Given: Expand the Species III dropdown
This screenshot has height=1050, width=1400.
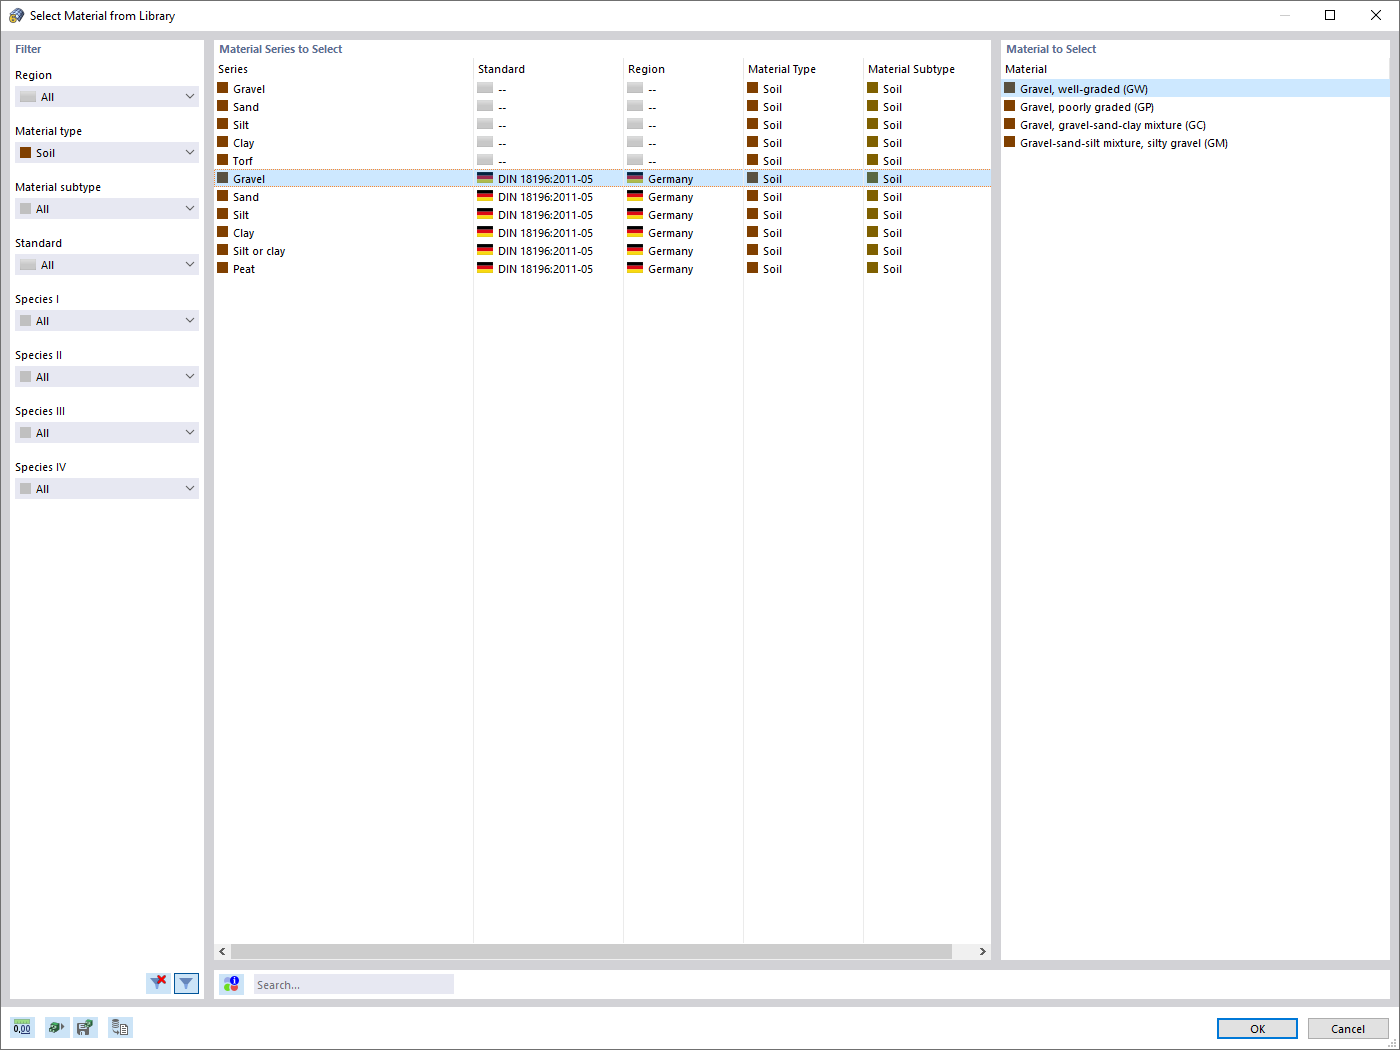Looking at the screenshot, I should 107,433.
